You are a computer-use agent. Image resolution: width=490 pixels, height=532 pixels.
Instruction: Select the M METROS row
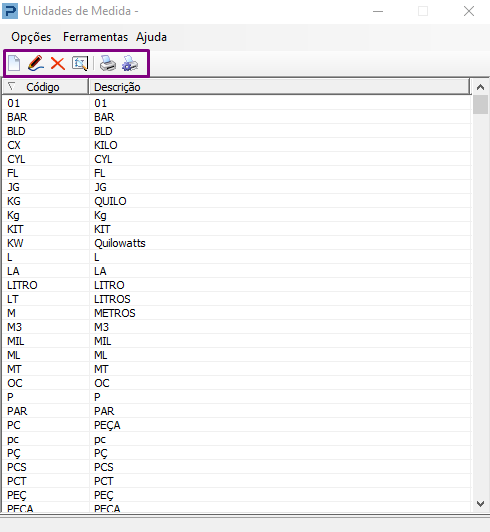coord(237,313)
